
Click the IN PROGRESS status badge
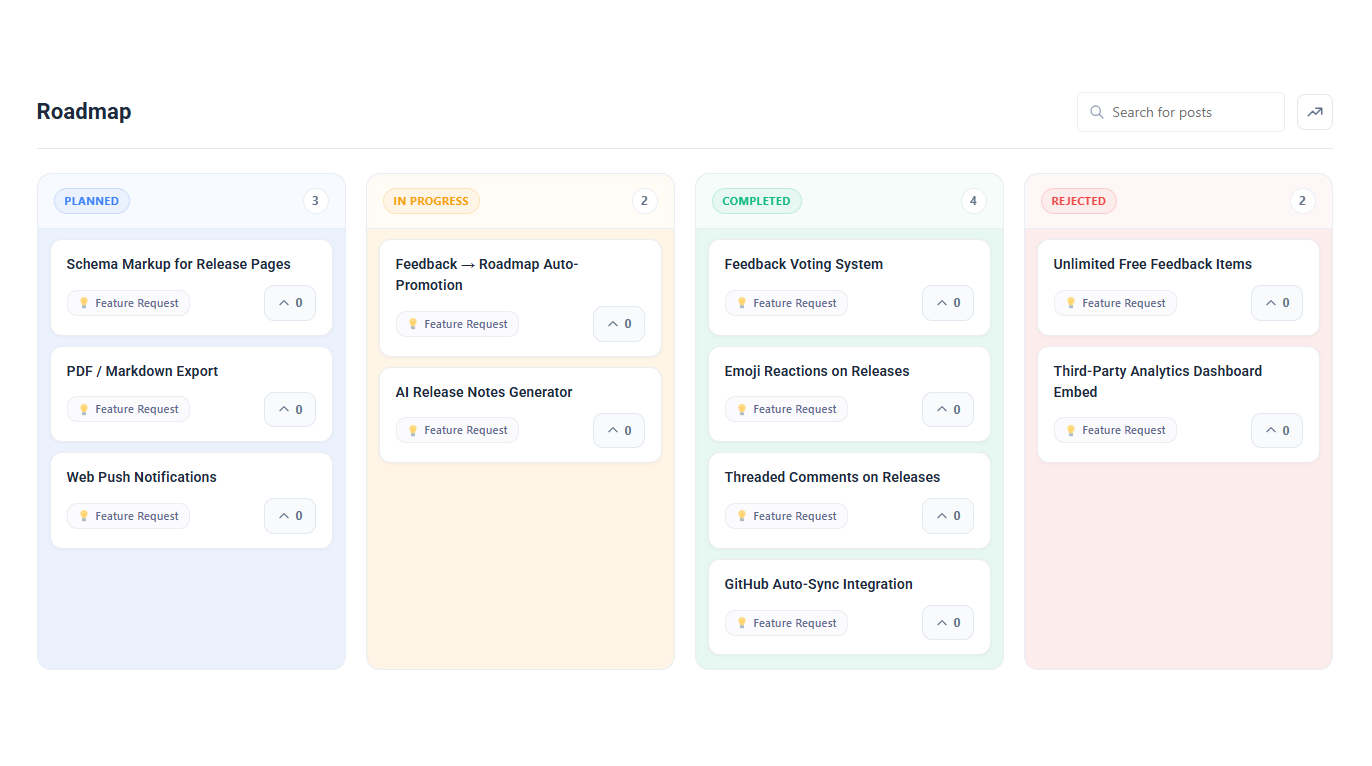(x=431, y=201)
